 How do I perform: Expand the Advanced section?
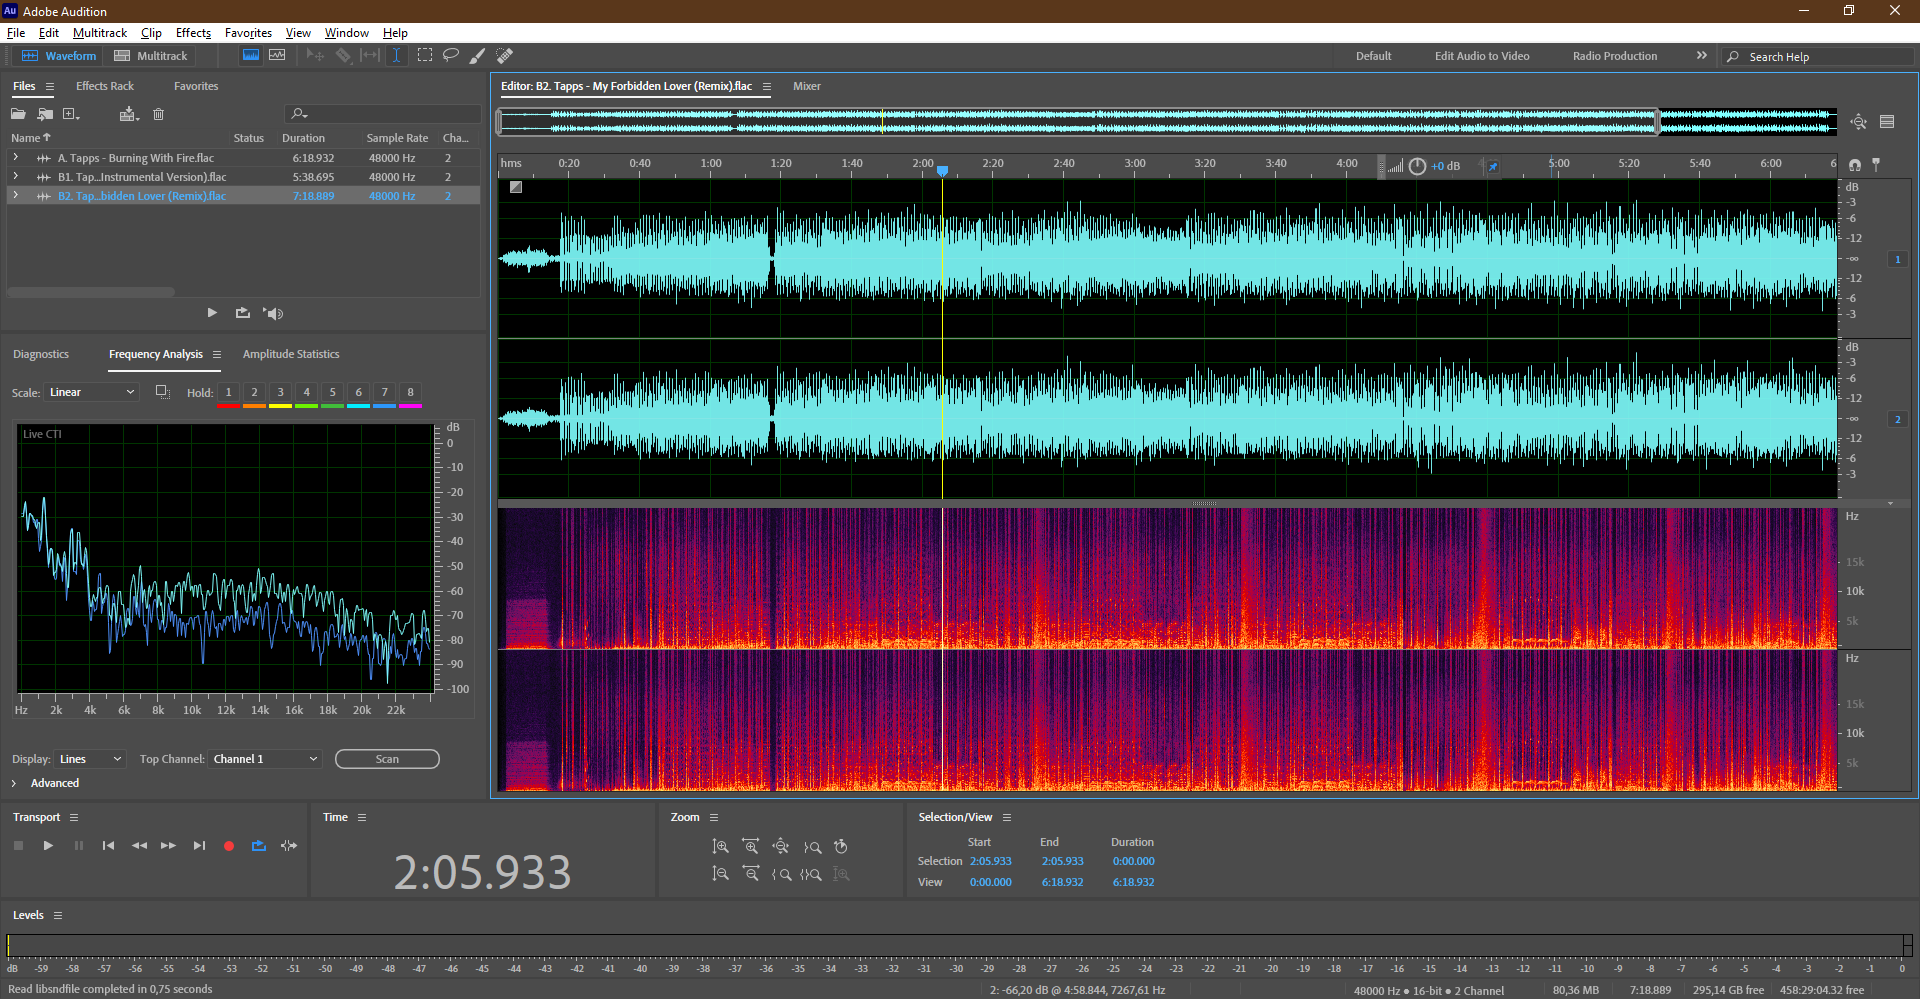(14, 783)
